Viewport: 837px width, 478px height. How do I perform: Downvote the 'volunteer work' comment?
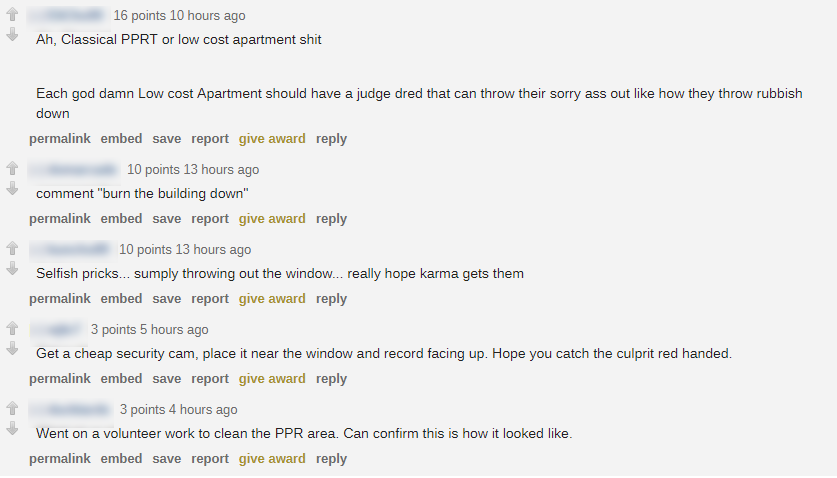pos(12,428)
